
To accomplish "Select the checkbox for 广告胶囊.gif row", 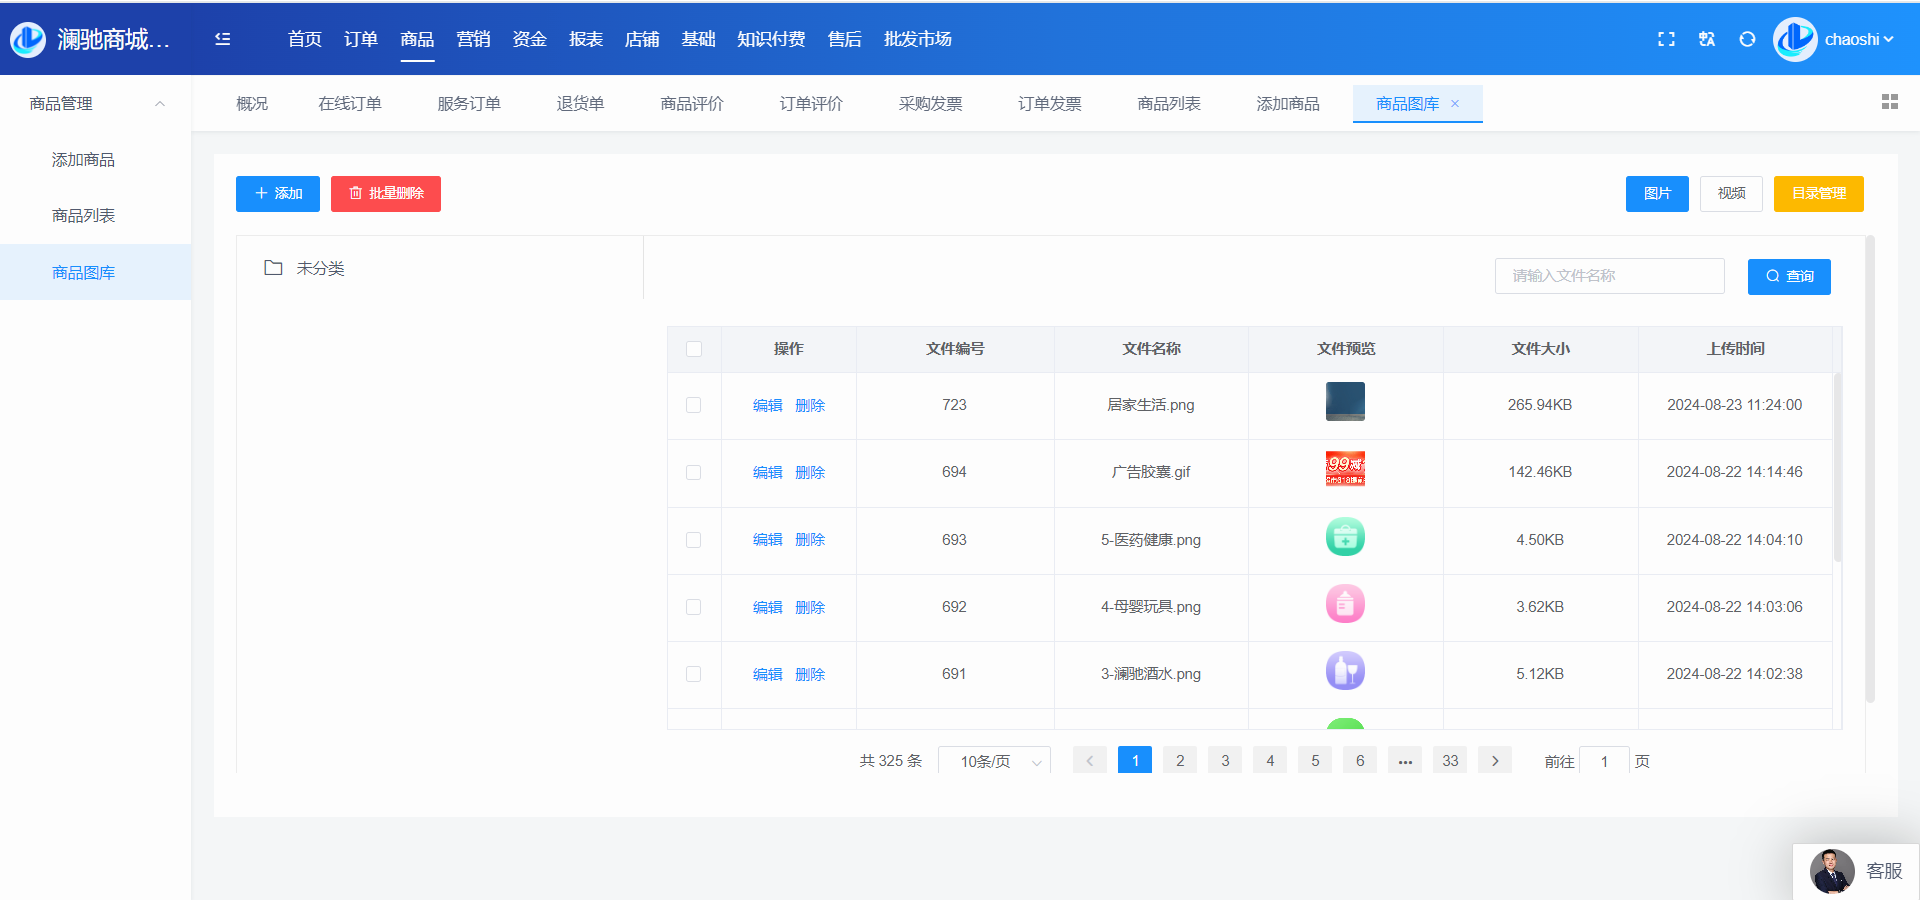I will pos(694,472).
